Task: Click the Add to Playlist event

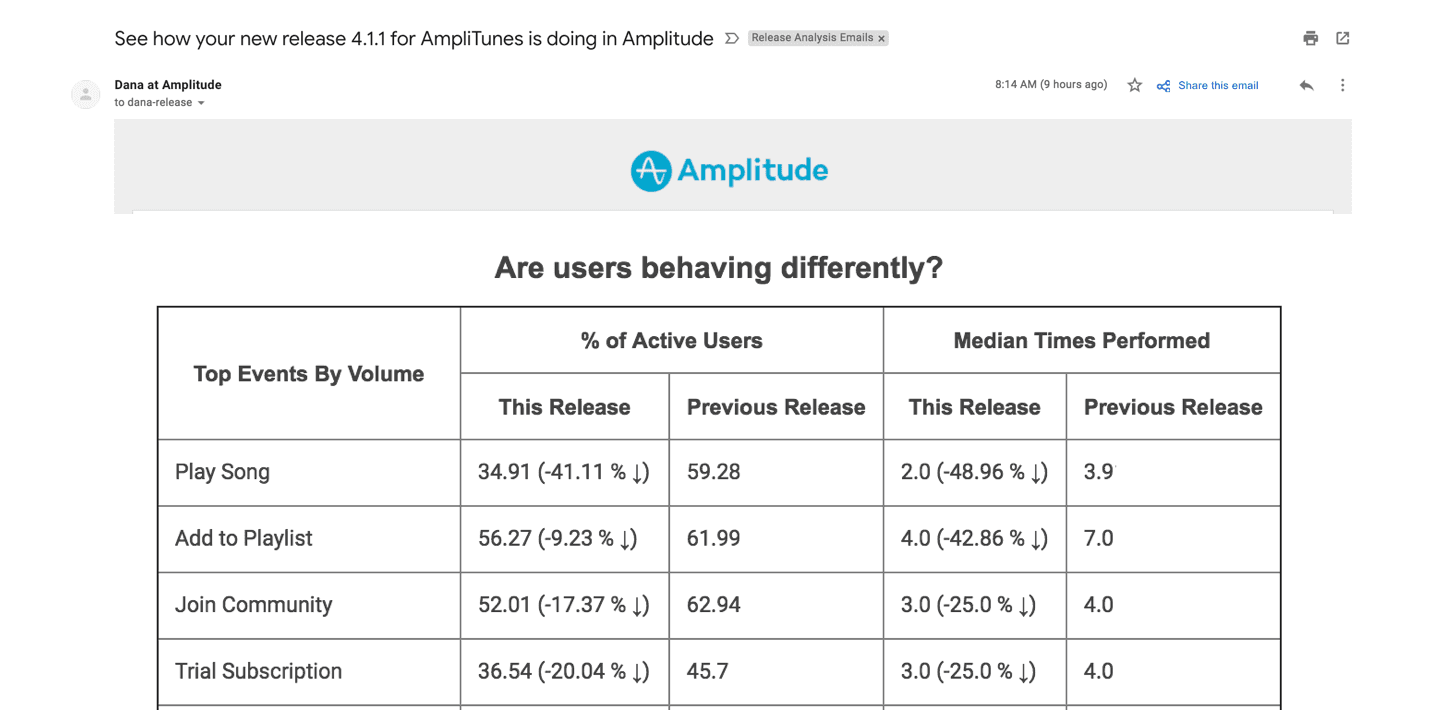Action: (x=244, y=538)
